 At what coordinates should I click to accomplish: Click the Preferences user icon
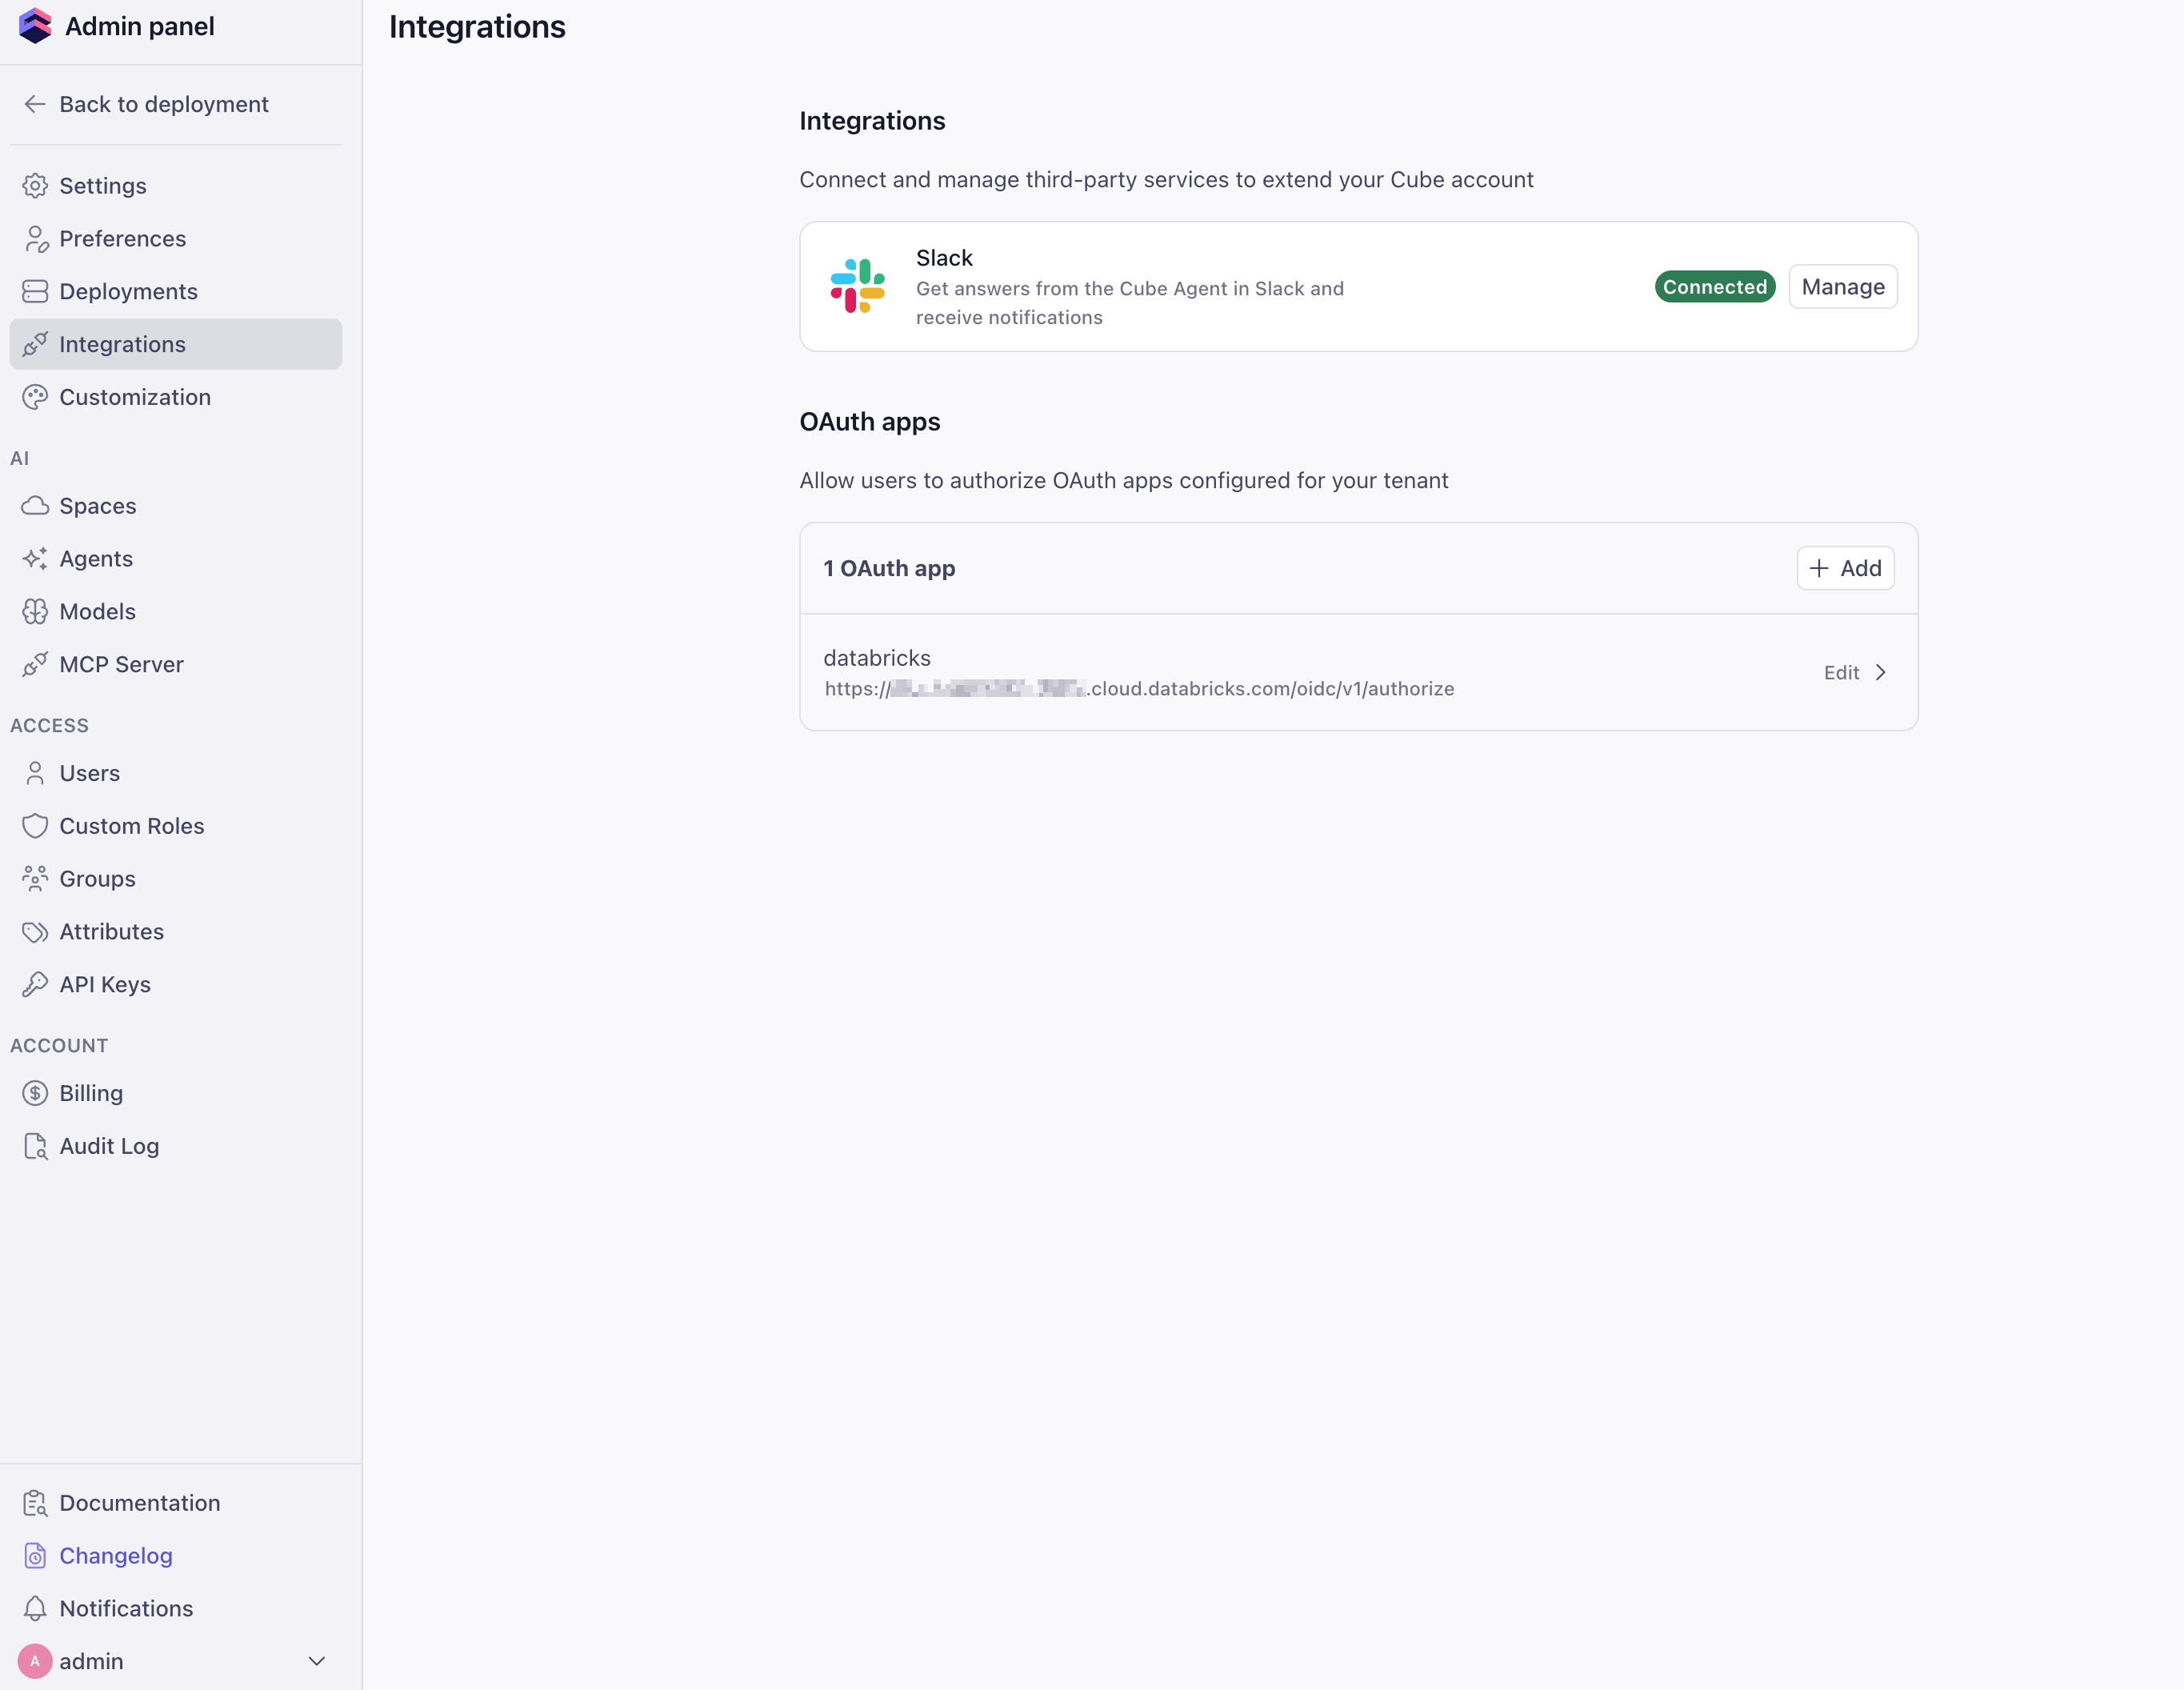[x=35, y=239]
